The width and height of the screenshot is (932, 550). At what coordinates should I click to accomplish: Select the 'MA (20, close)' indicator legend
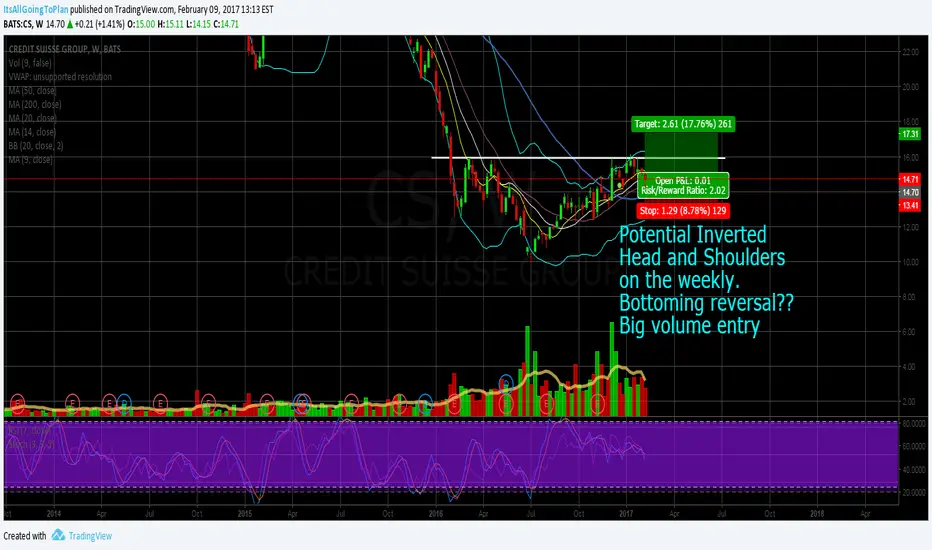[32, 118]
